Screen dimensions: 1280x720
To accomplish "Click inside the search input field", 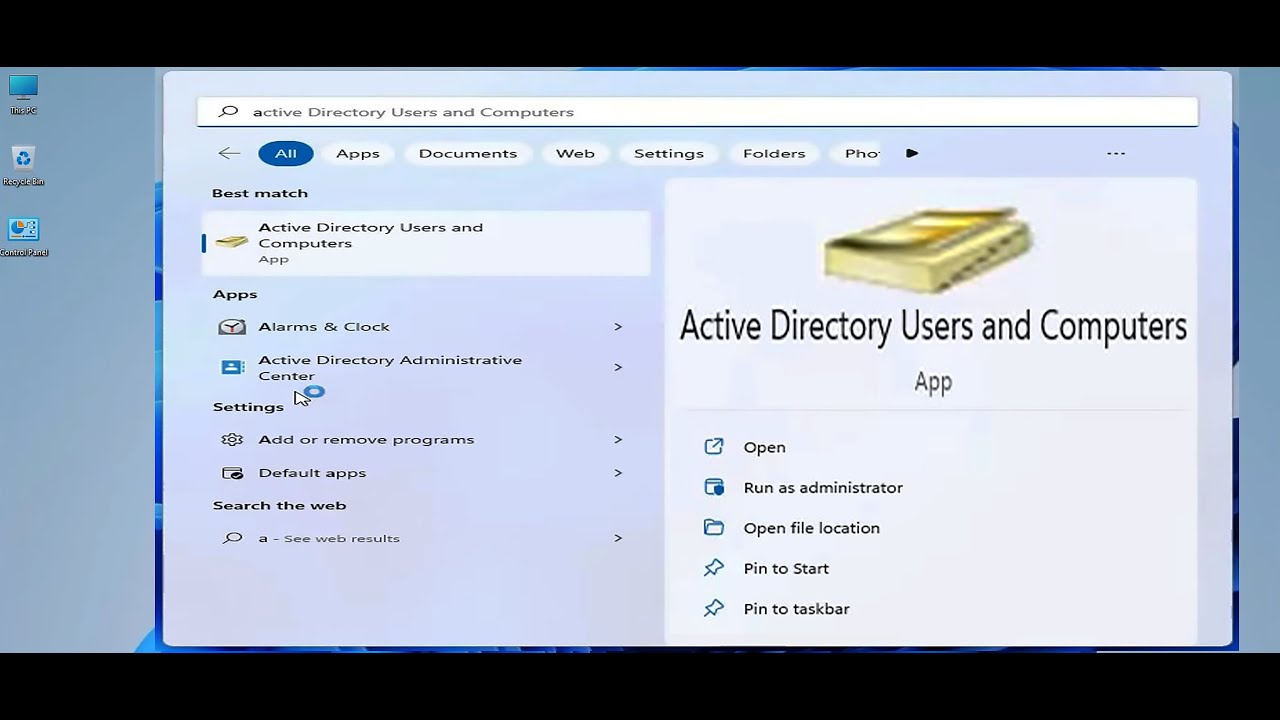I will pos(600,111).
